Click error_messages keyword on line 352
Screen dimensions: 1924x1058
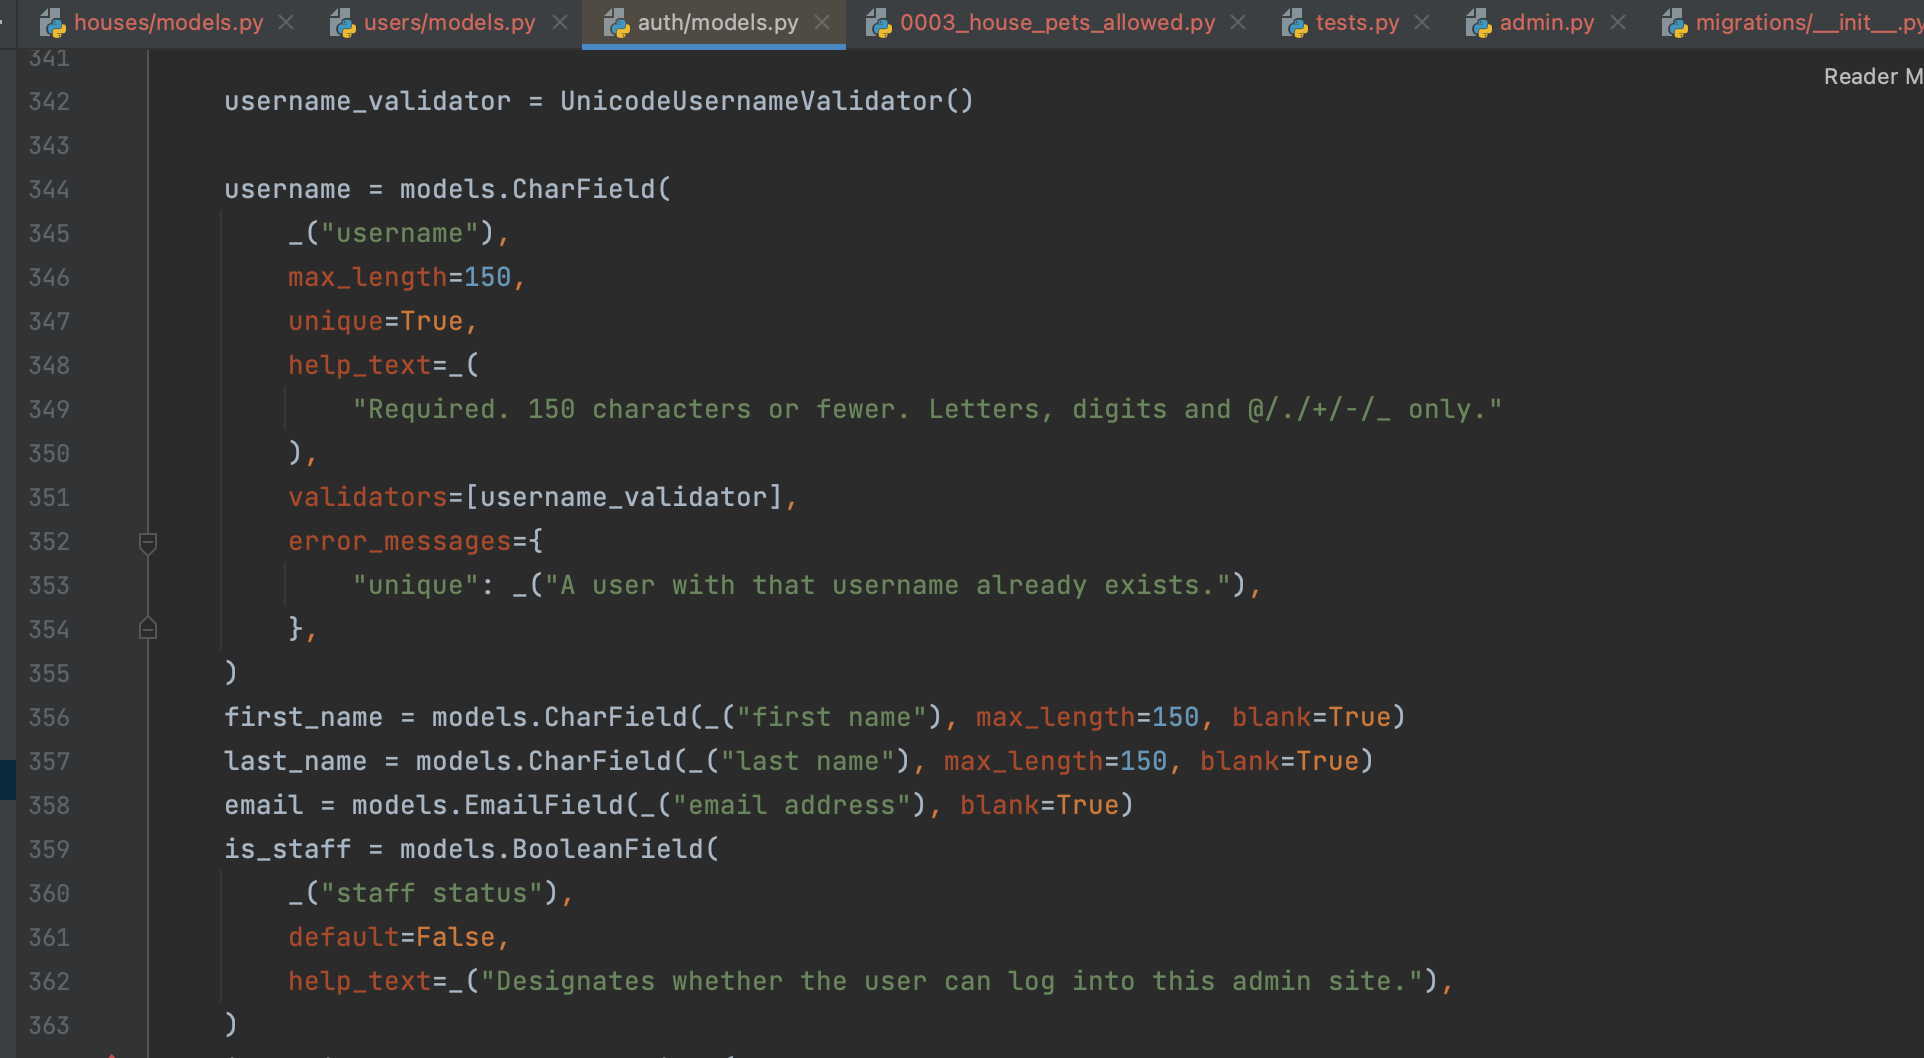coord(400,542)
